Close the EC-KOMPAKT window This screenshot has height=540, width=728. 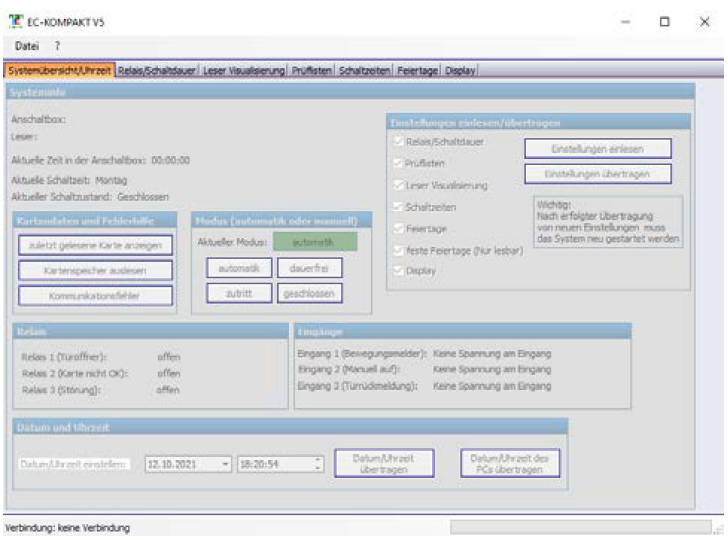pyautogui.click(x=705, y=21)
